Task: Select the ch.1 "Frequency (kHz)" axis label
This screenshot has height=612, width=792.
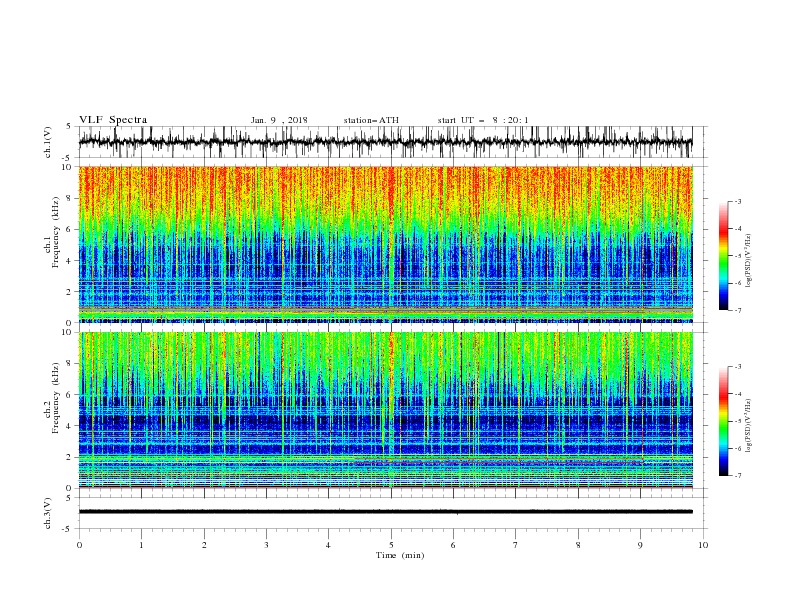Action: point(55,232)
